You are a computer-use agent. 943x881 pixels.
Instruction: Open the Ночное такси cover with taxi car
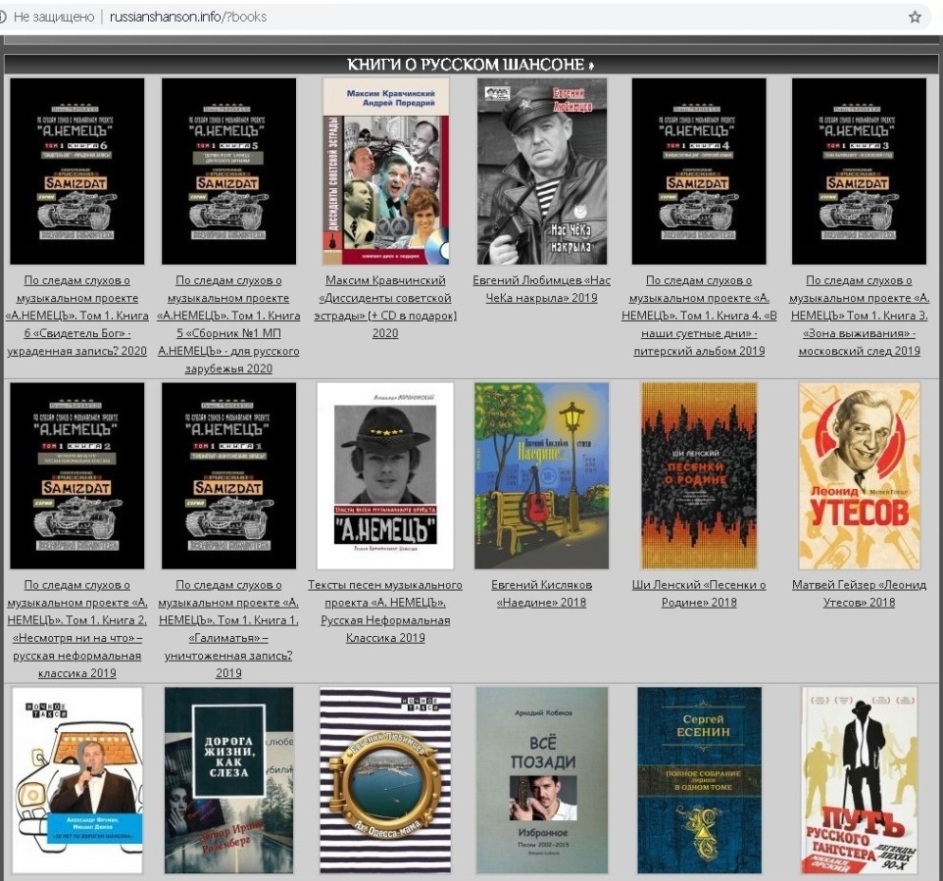point(77,781)
